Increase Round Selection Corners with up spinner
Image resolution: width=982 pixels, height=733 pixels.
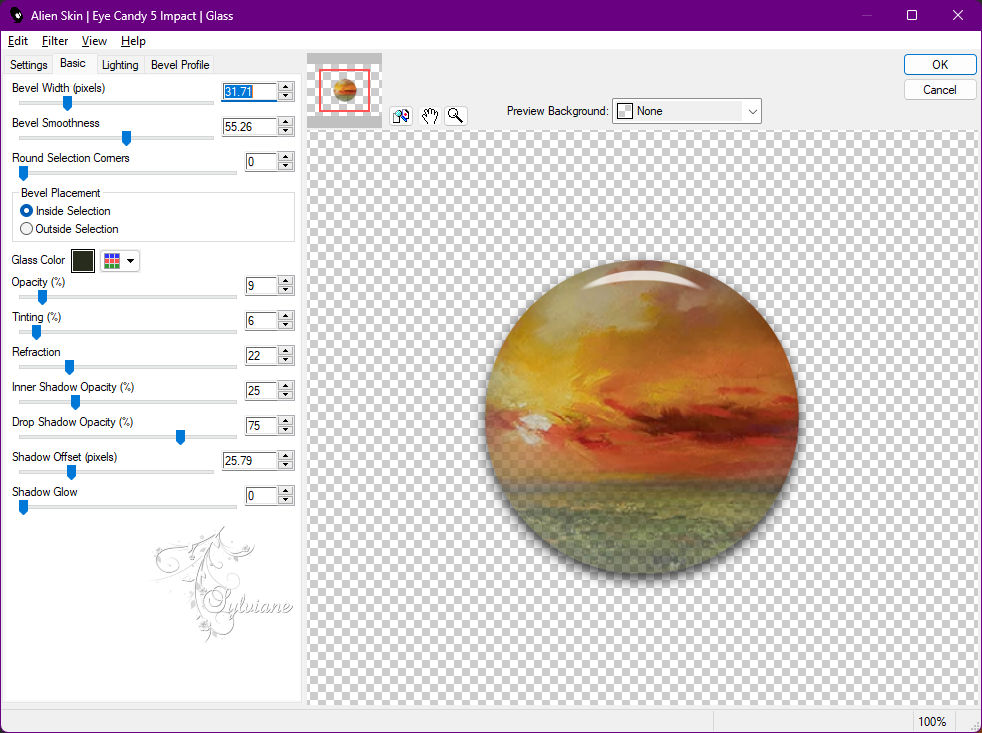click(286, 157)
